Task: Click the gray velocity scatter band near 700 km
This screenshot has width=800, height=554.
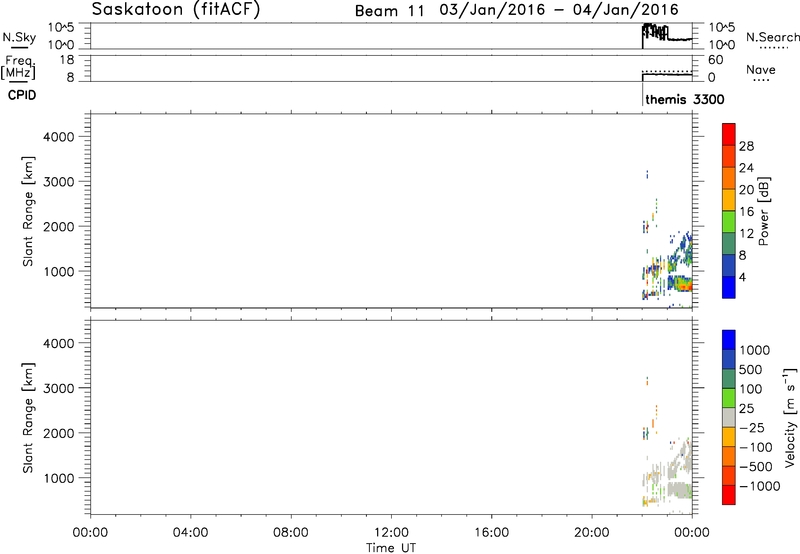Action: pyautogui.click(x=680, y=490)
